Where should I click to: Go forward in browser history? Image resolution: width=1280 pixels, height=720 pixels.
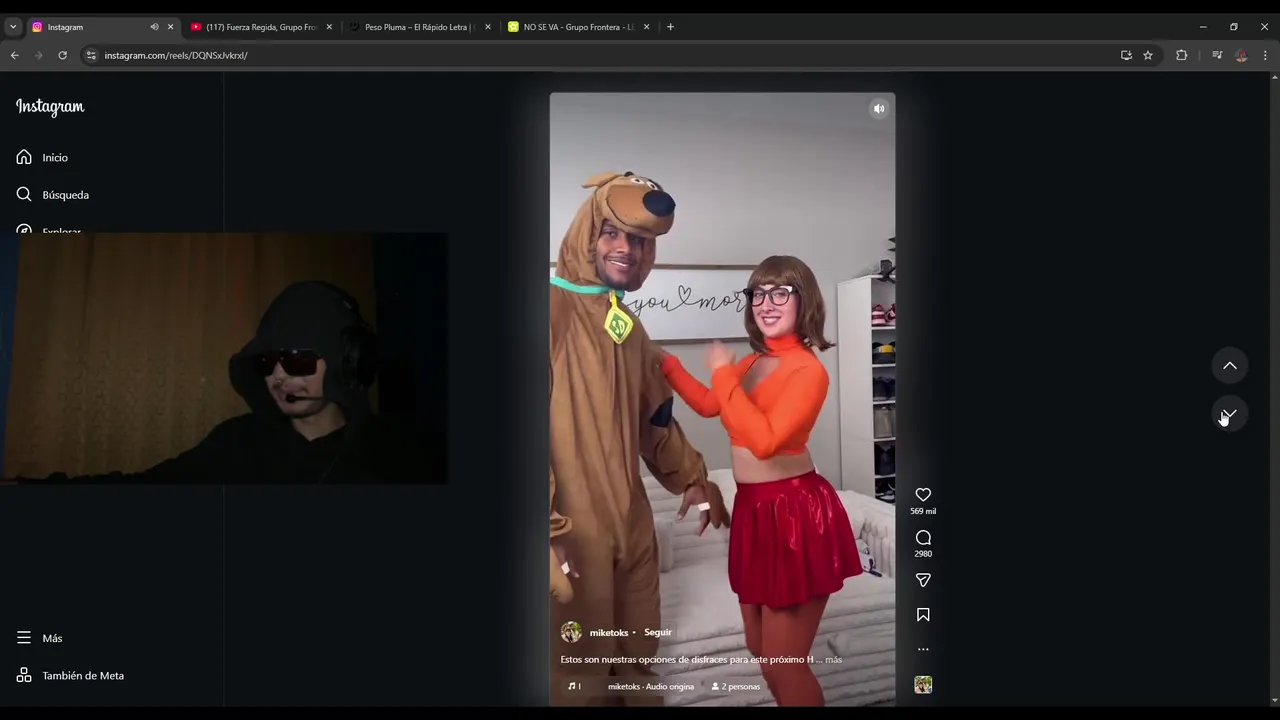pyautogui.click(x=38, y=55)
